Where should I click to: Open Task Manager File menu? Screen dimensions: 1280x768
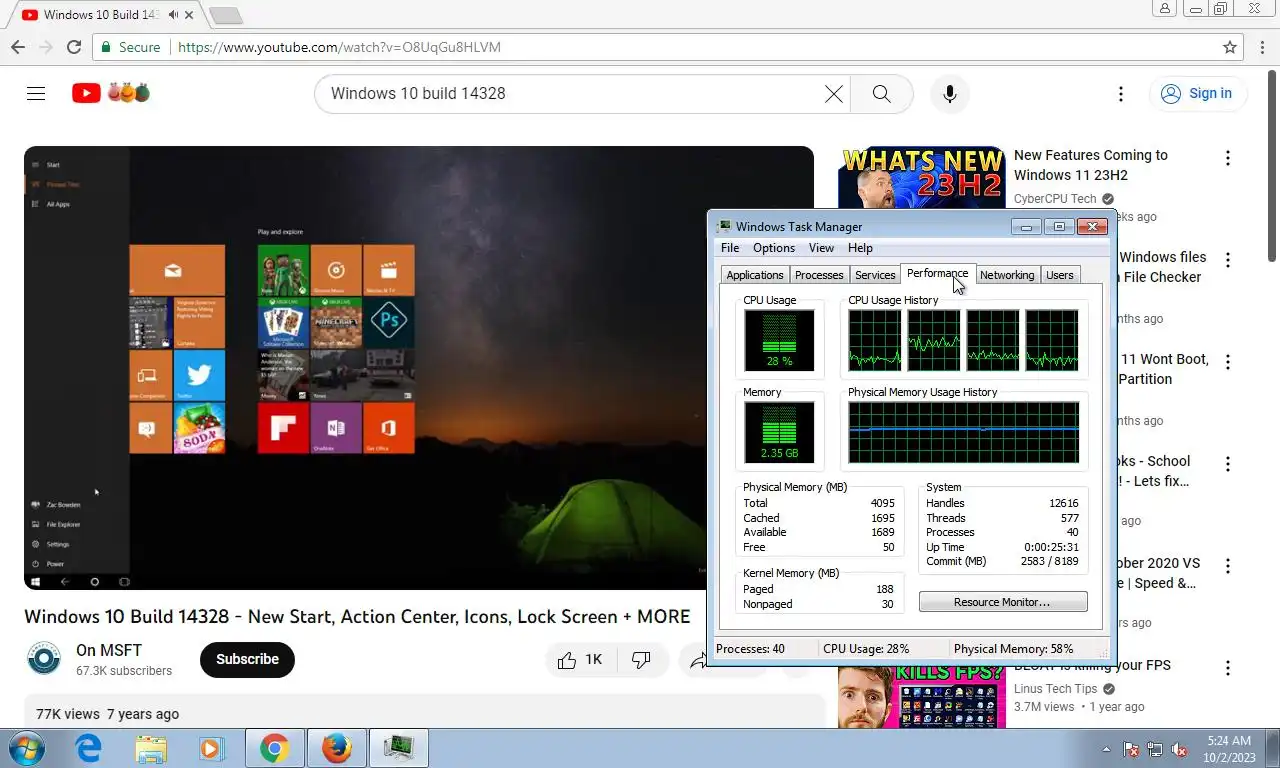730,248
